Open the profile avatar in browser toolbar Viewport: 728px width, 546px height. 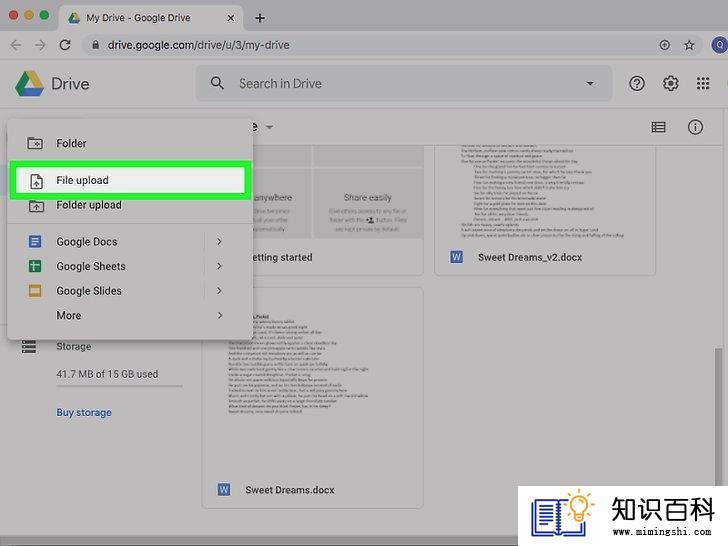pos(720,45)
